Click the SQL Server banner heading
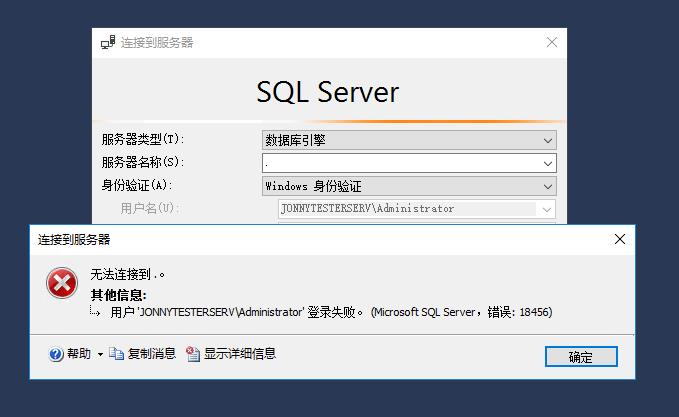 pos(328,92)
